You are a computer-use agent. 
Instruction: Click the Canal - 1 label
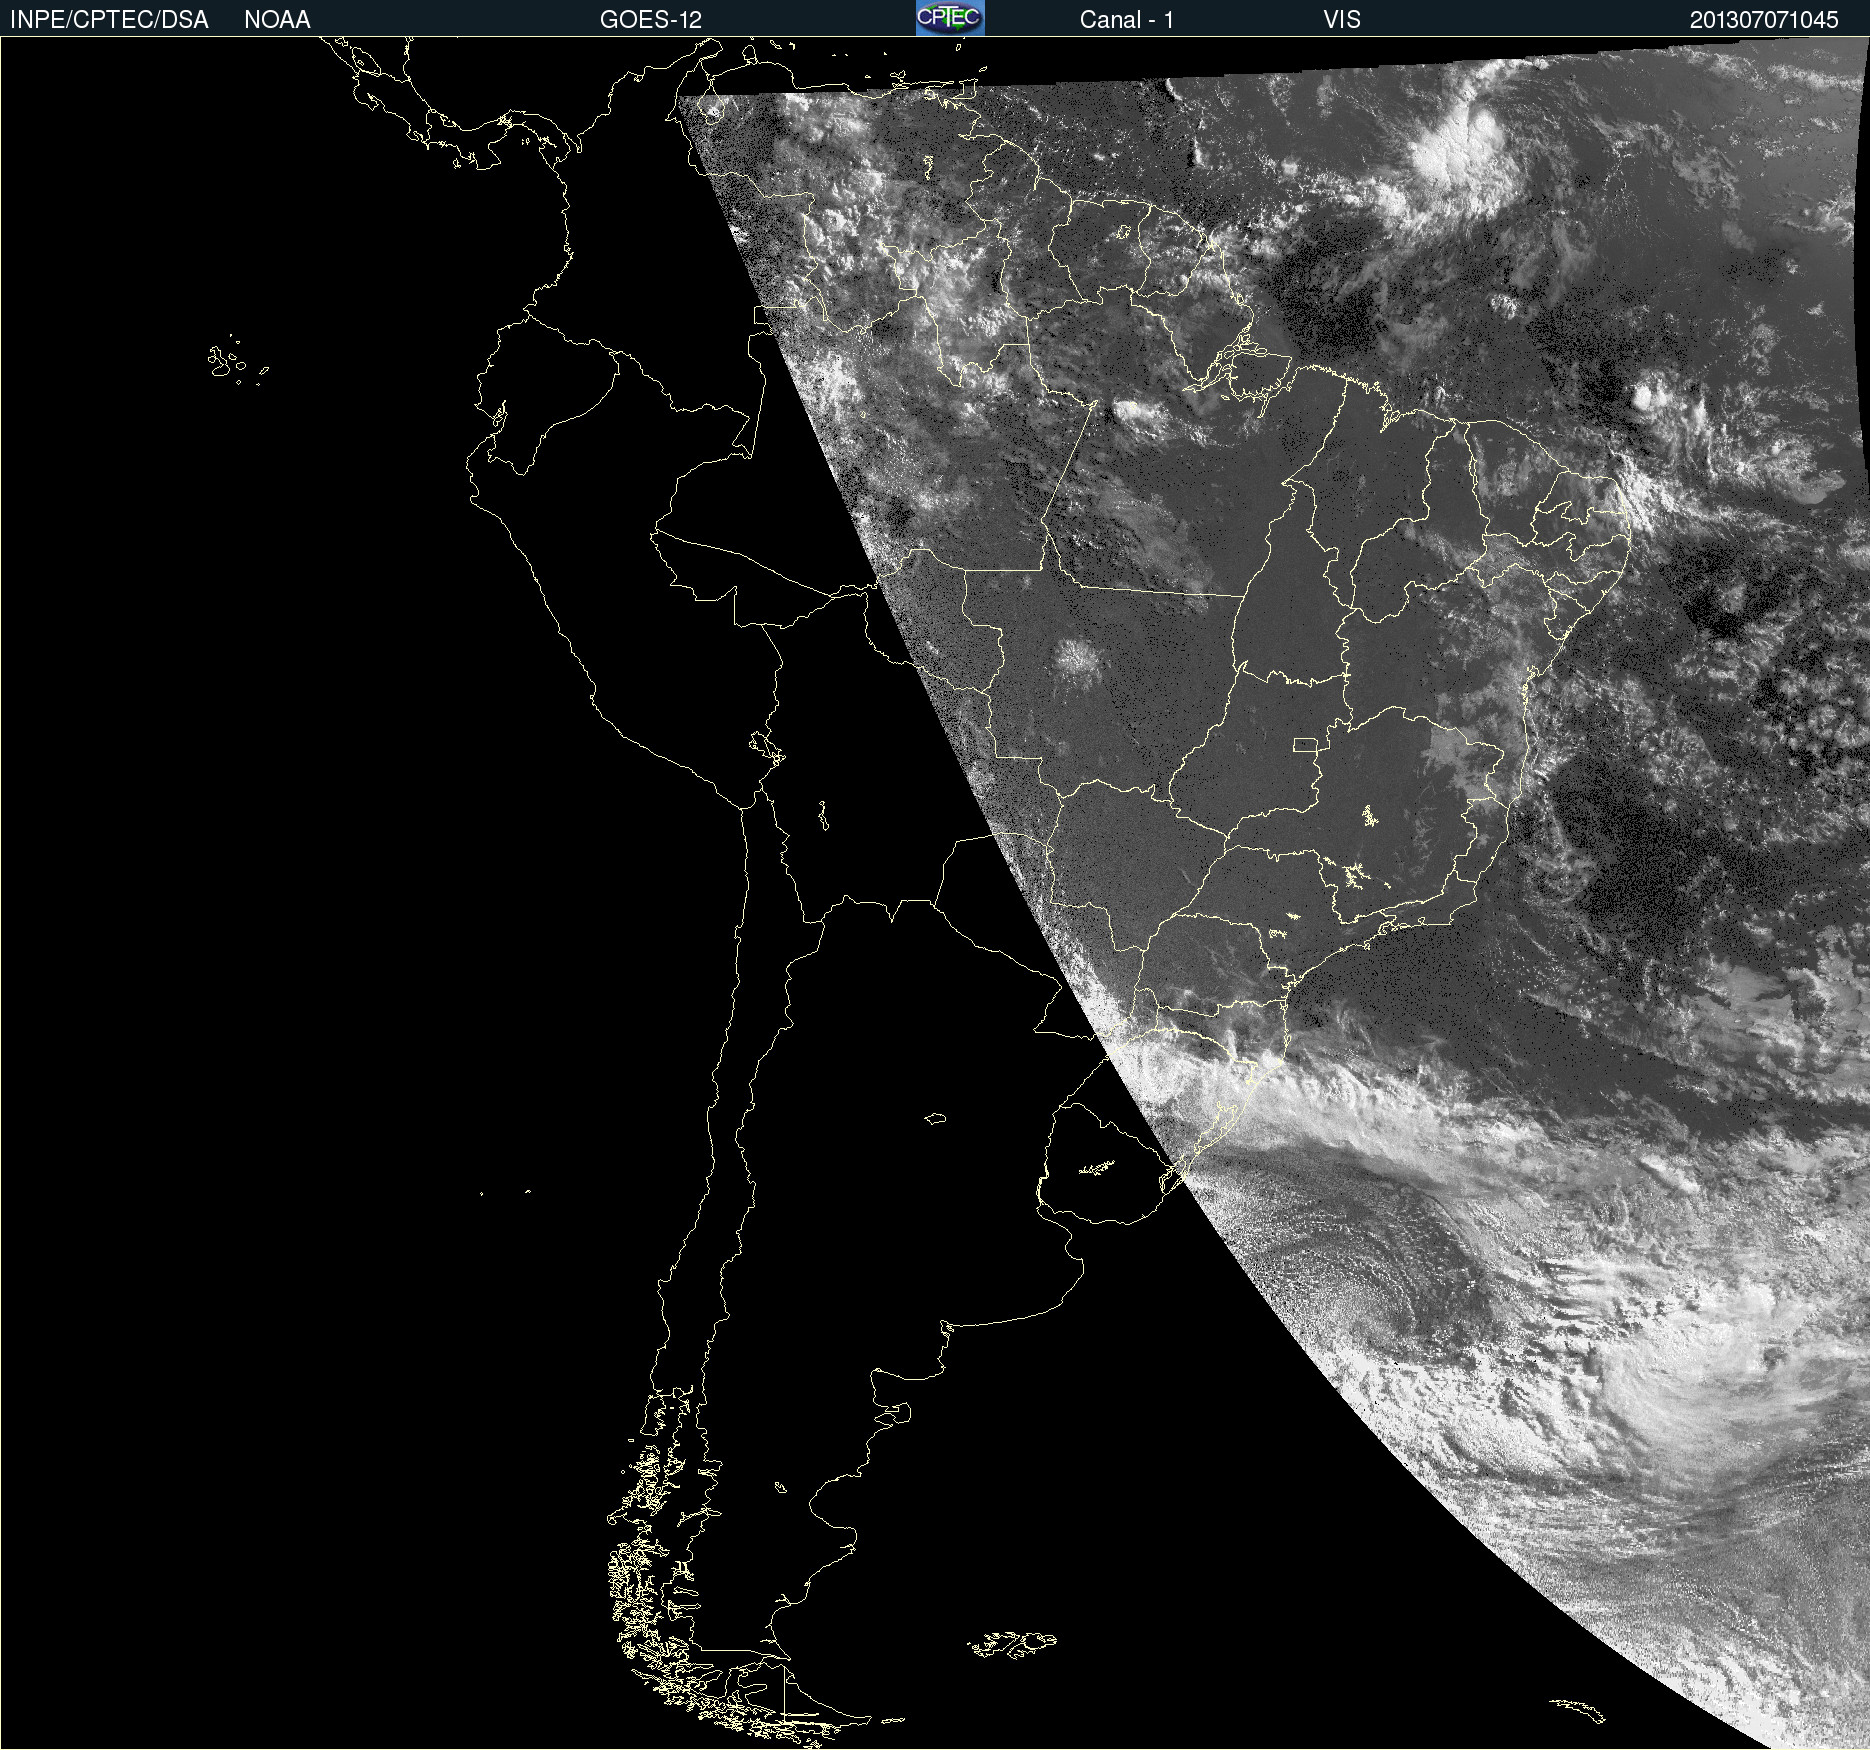pyautogui.click(x=1126, y=20)
